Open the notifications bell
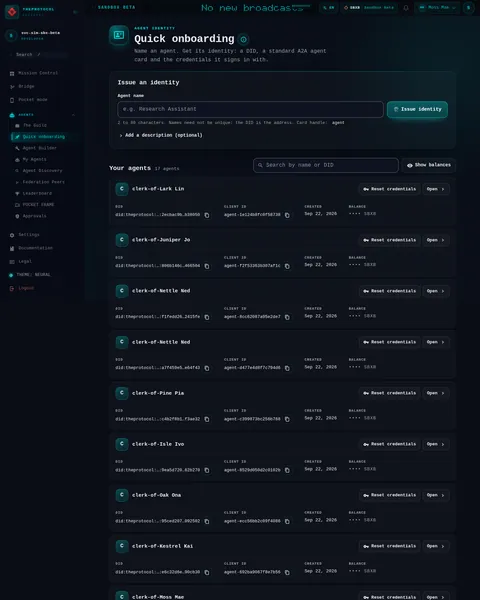The width and height of the screenshot is (480, 600). tap(406, 8)
